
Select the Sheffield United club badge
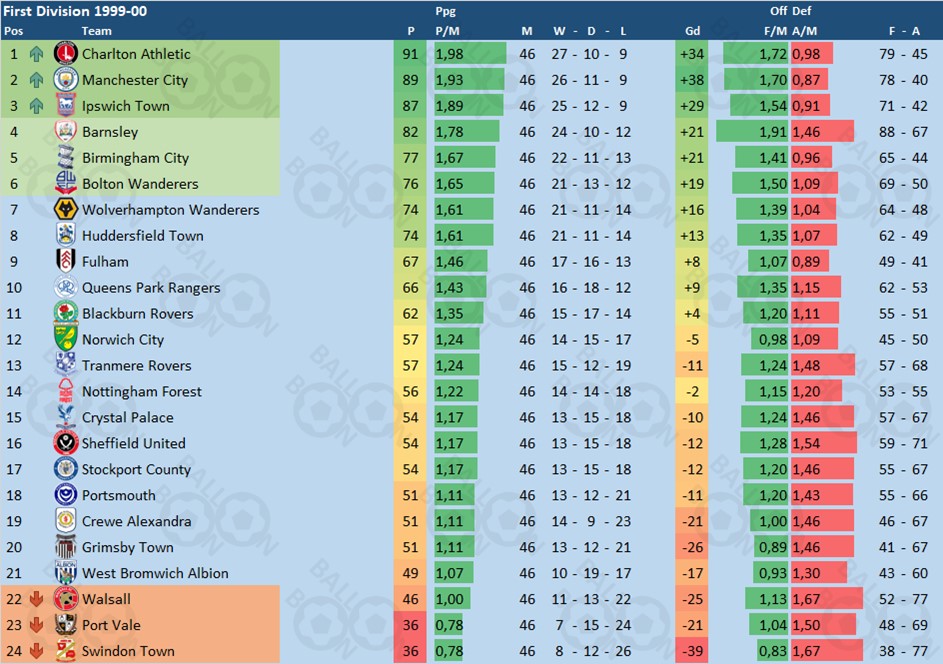(x=66, y=443)
